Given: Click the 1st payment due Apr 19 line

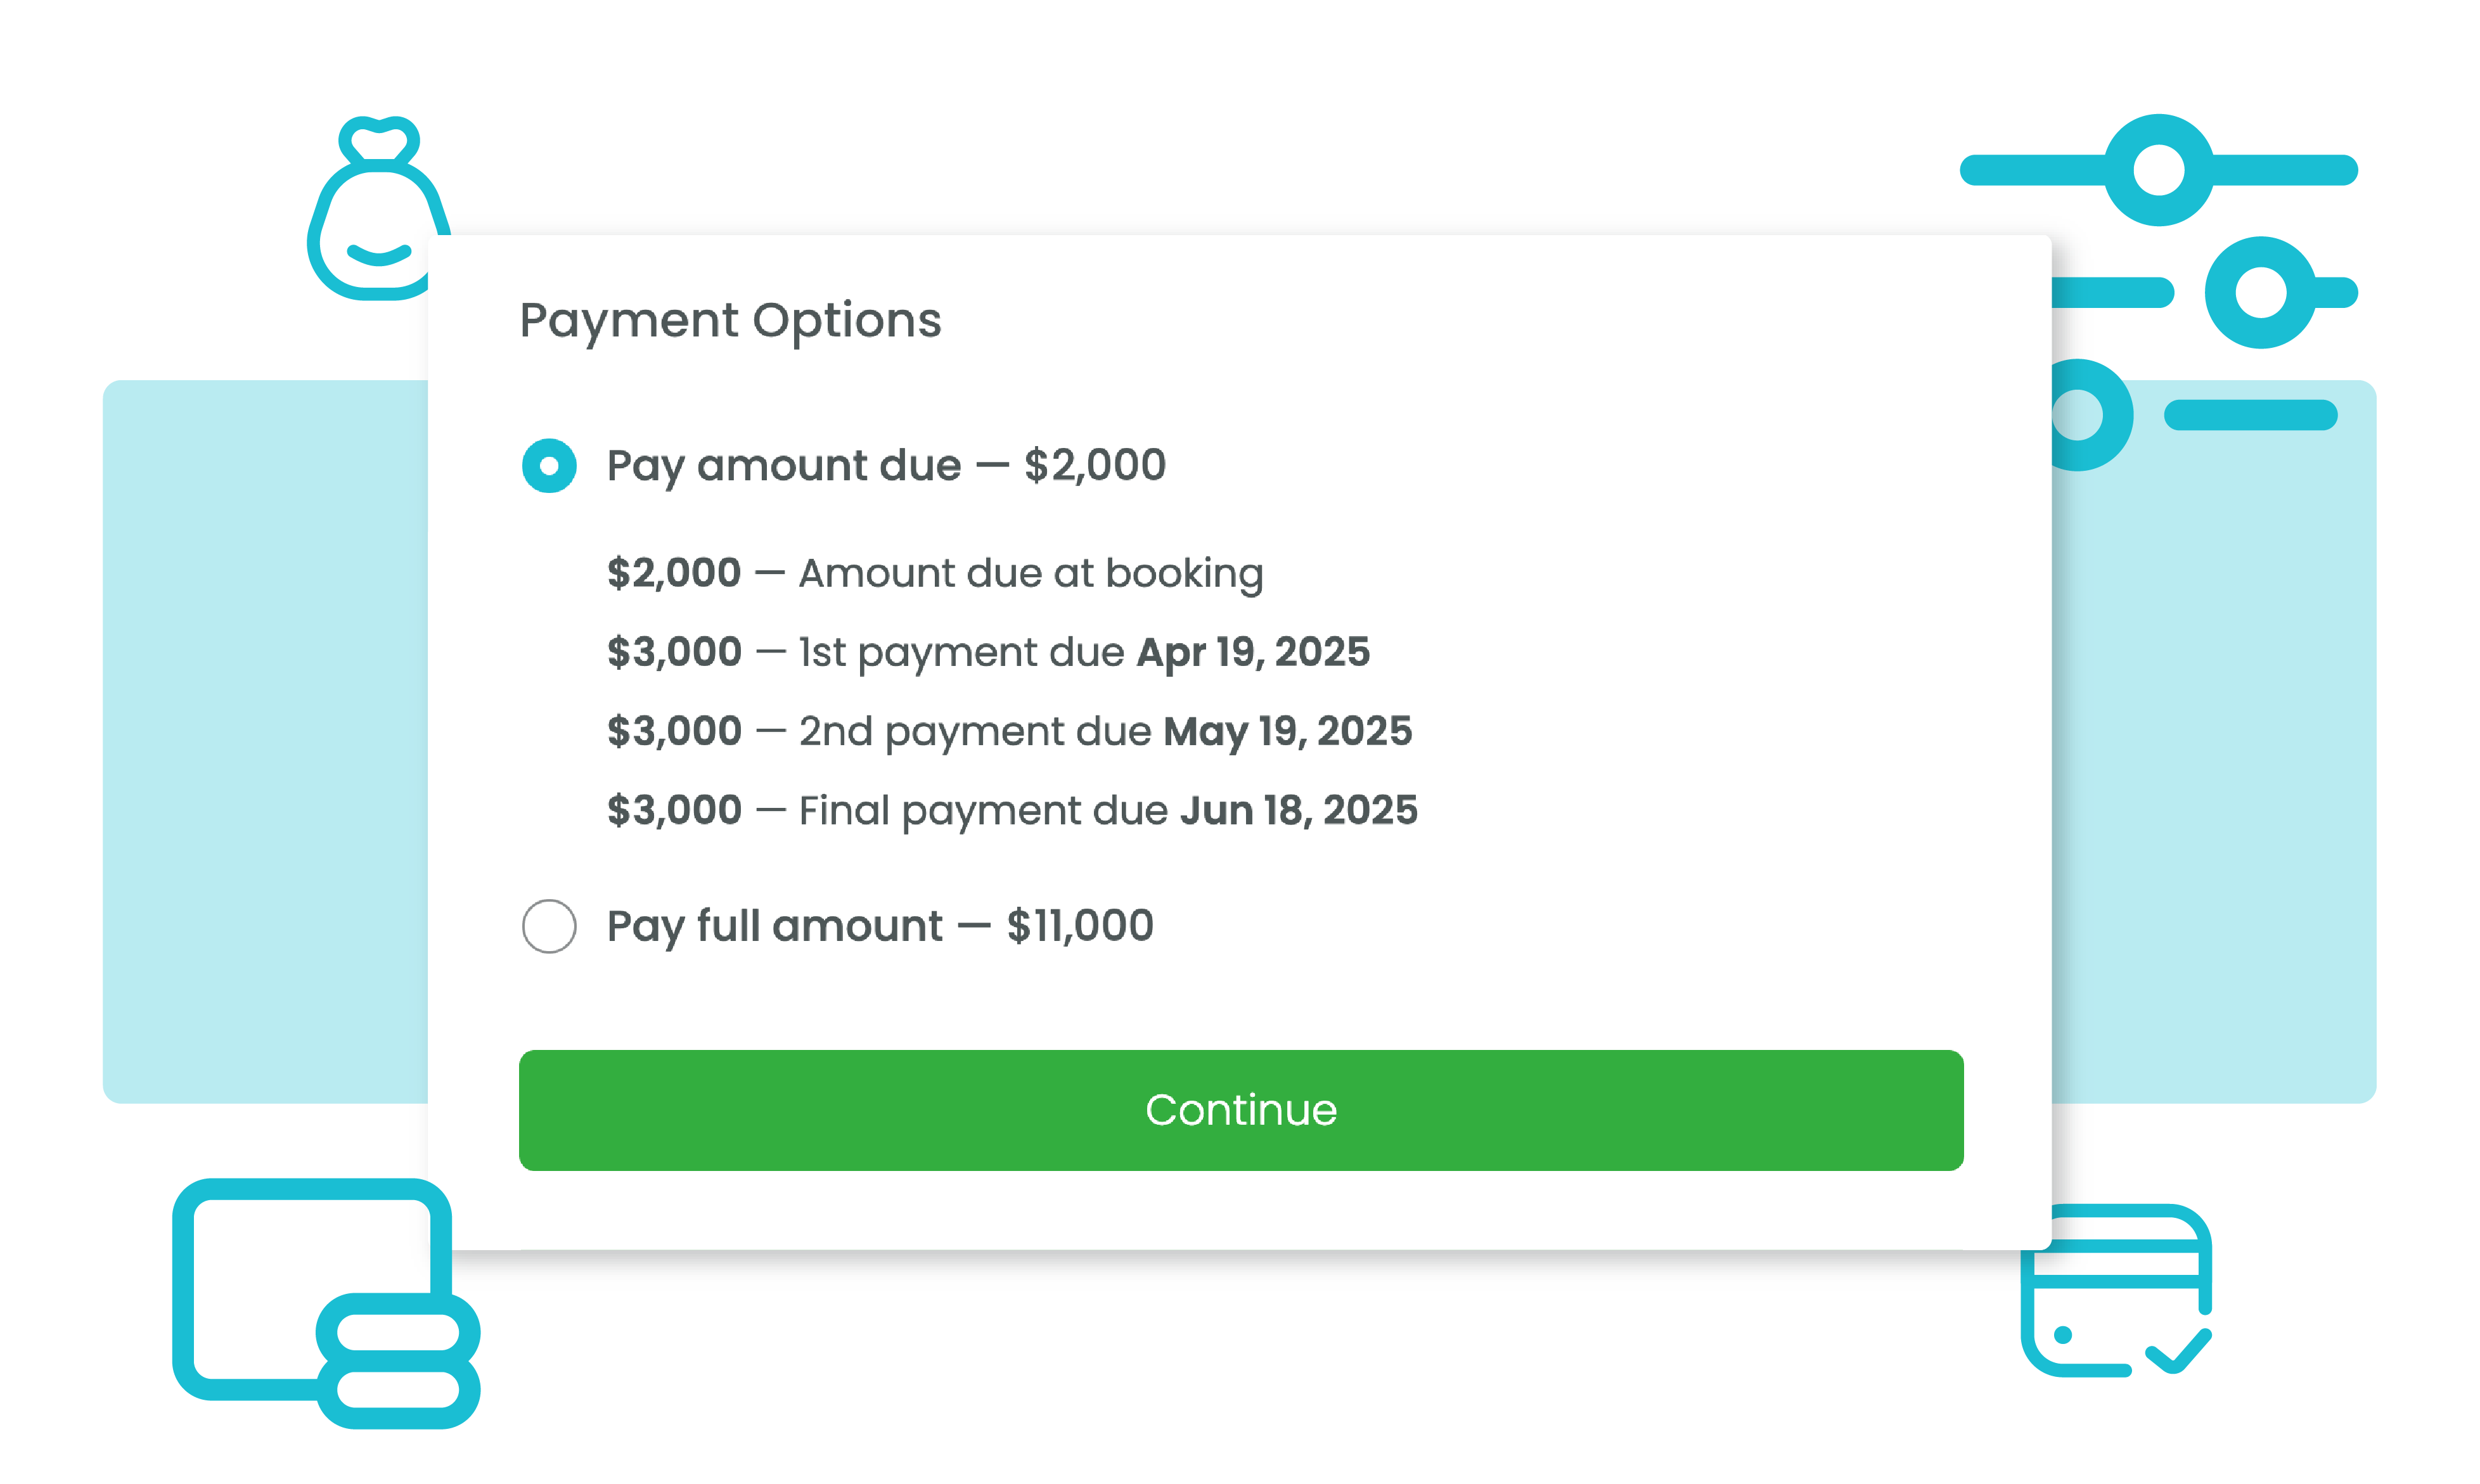Looking at the screenshot, I should [x=988, y=652].
